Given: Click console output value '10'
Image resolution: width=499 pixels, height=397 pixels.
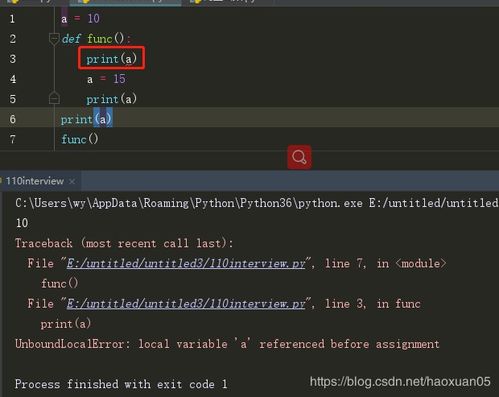Looking at the screenshot, I should coord(22,223).
